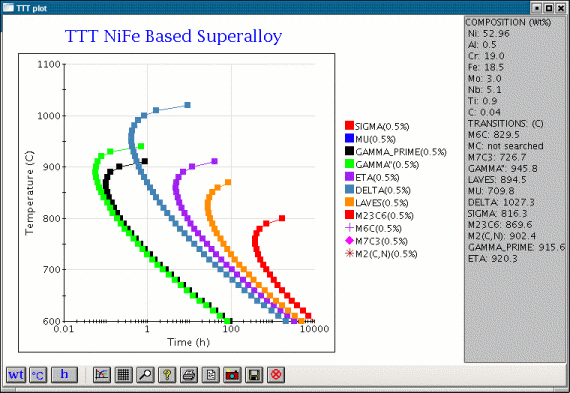Save the plot with the floppy icon
This screenshot has height=393, width=570.
pyautogui.click(x=254, y=374)
